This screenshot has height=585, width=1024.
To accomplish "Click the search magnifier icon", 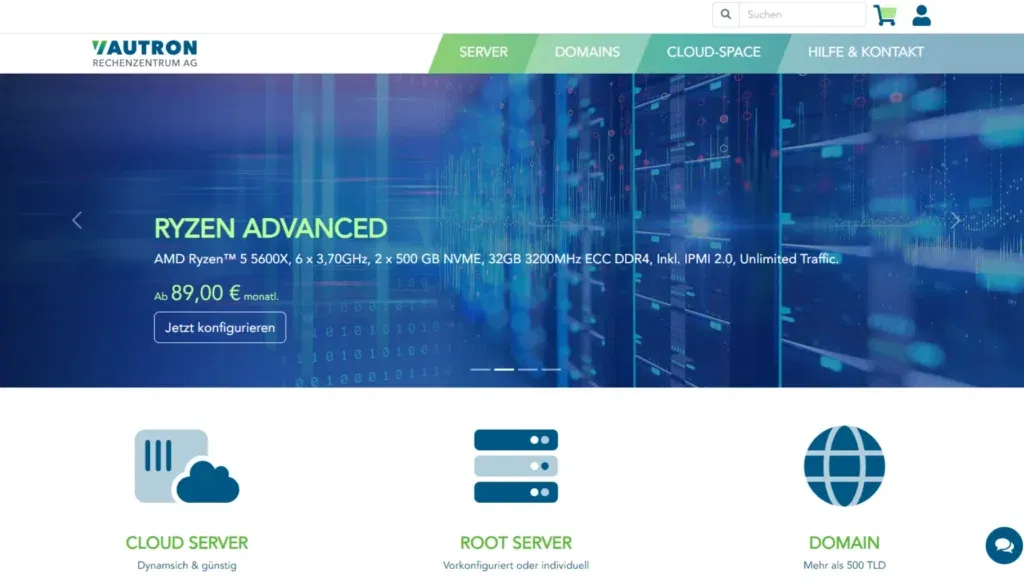I will (726, 14).
